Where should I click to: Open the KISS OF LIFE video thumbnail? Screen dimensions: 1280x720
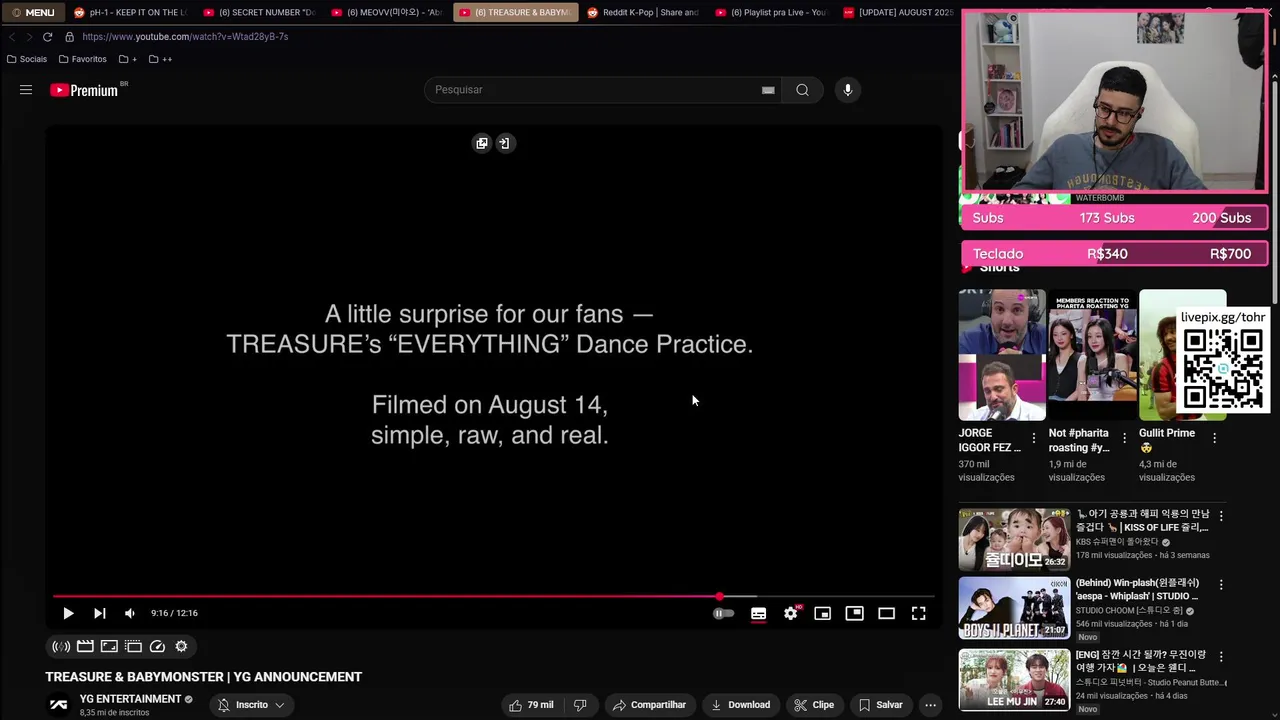[1014, 539]
